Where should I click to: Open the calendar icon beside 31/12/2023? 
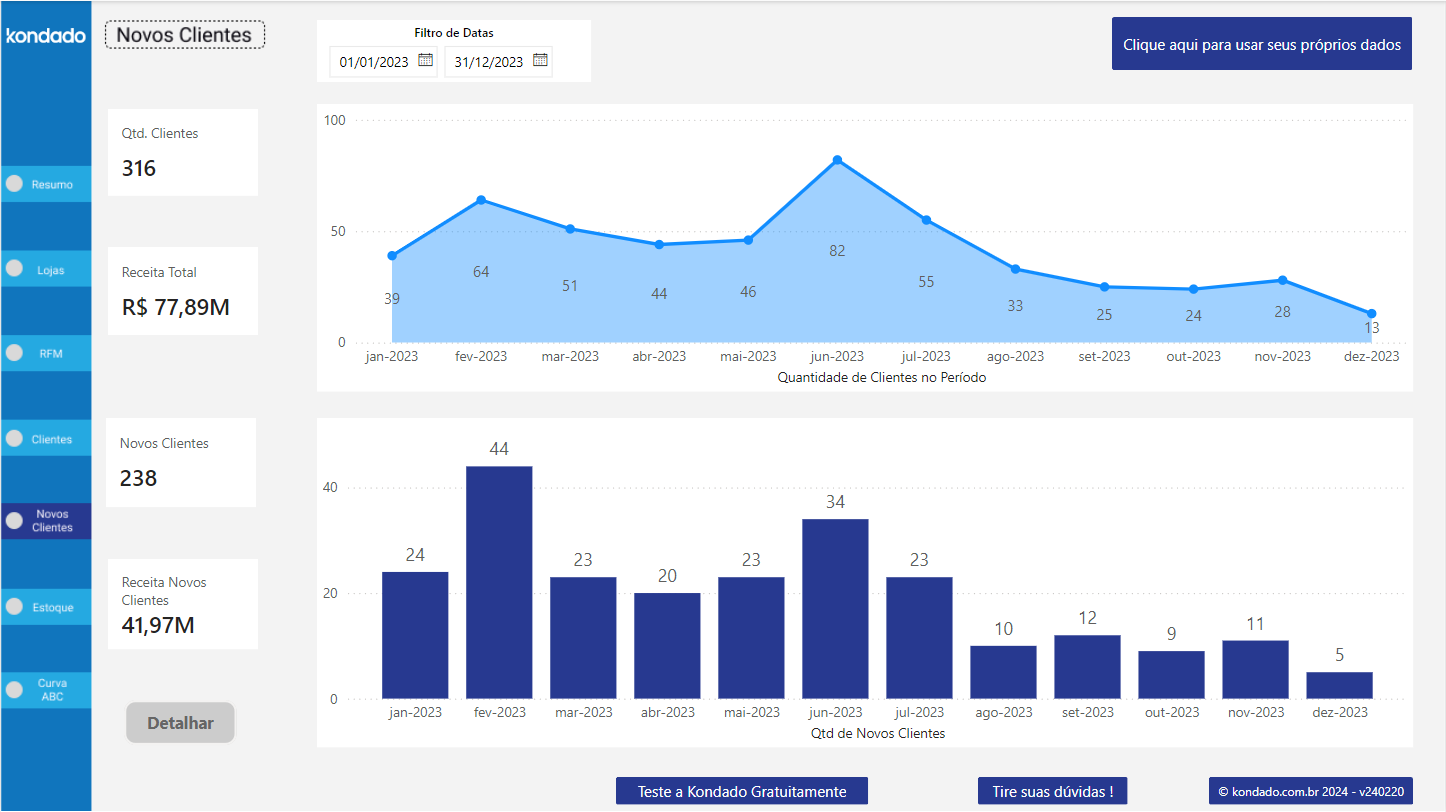[x=541, y=60]
